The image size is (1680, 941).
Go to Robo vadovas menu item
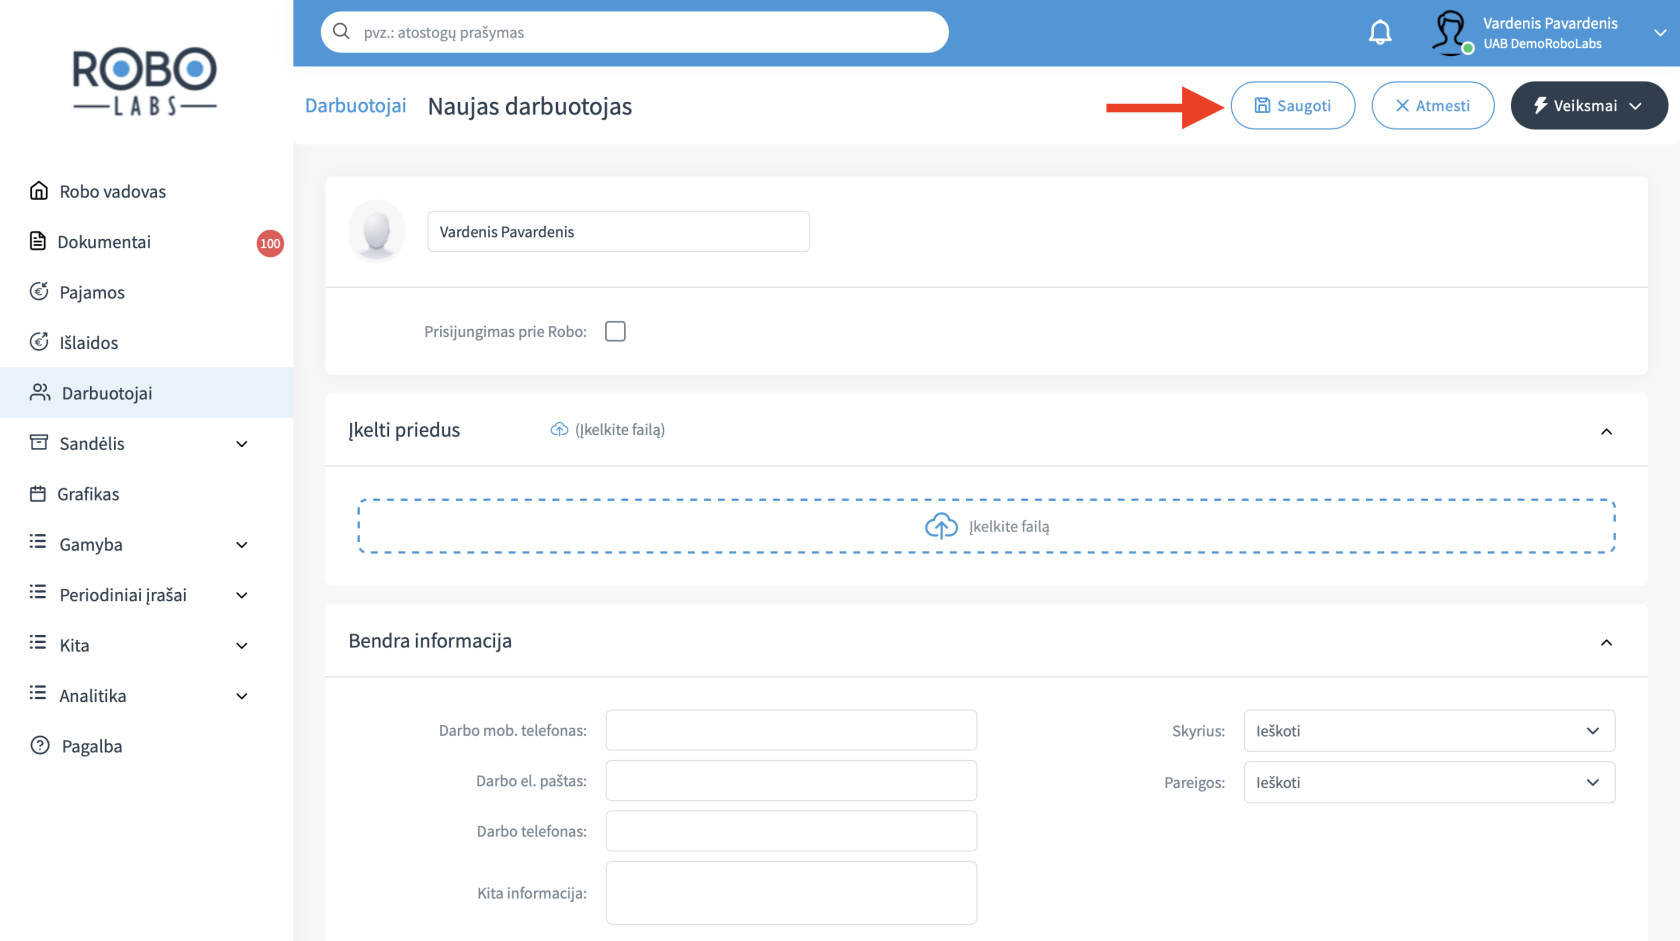coord(112,191)
